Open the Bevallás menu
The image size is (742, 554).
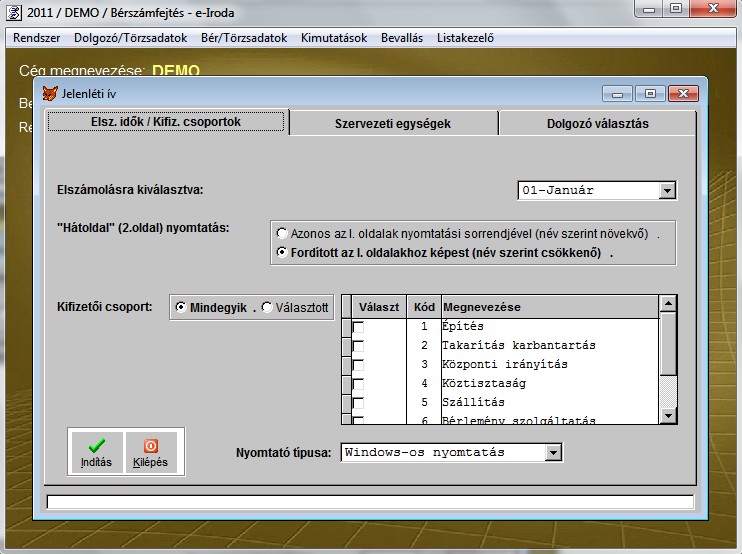click(x=402, y=38)
